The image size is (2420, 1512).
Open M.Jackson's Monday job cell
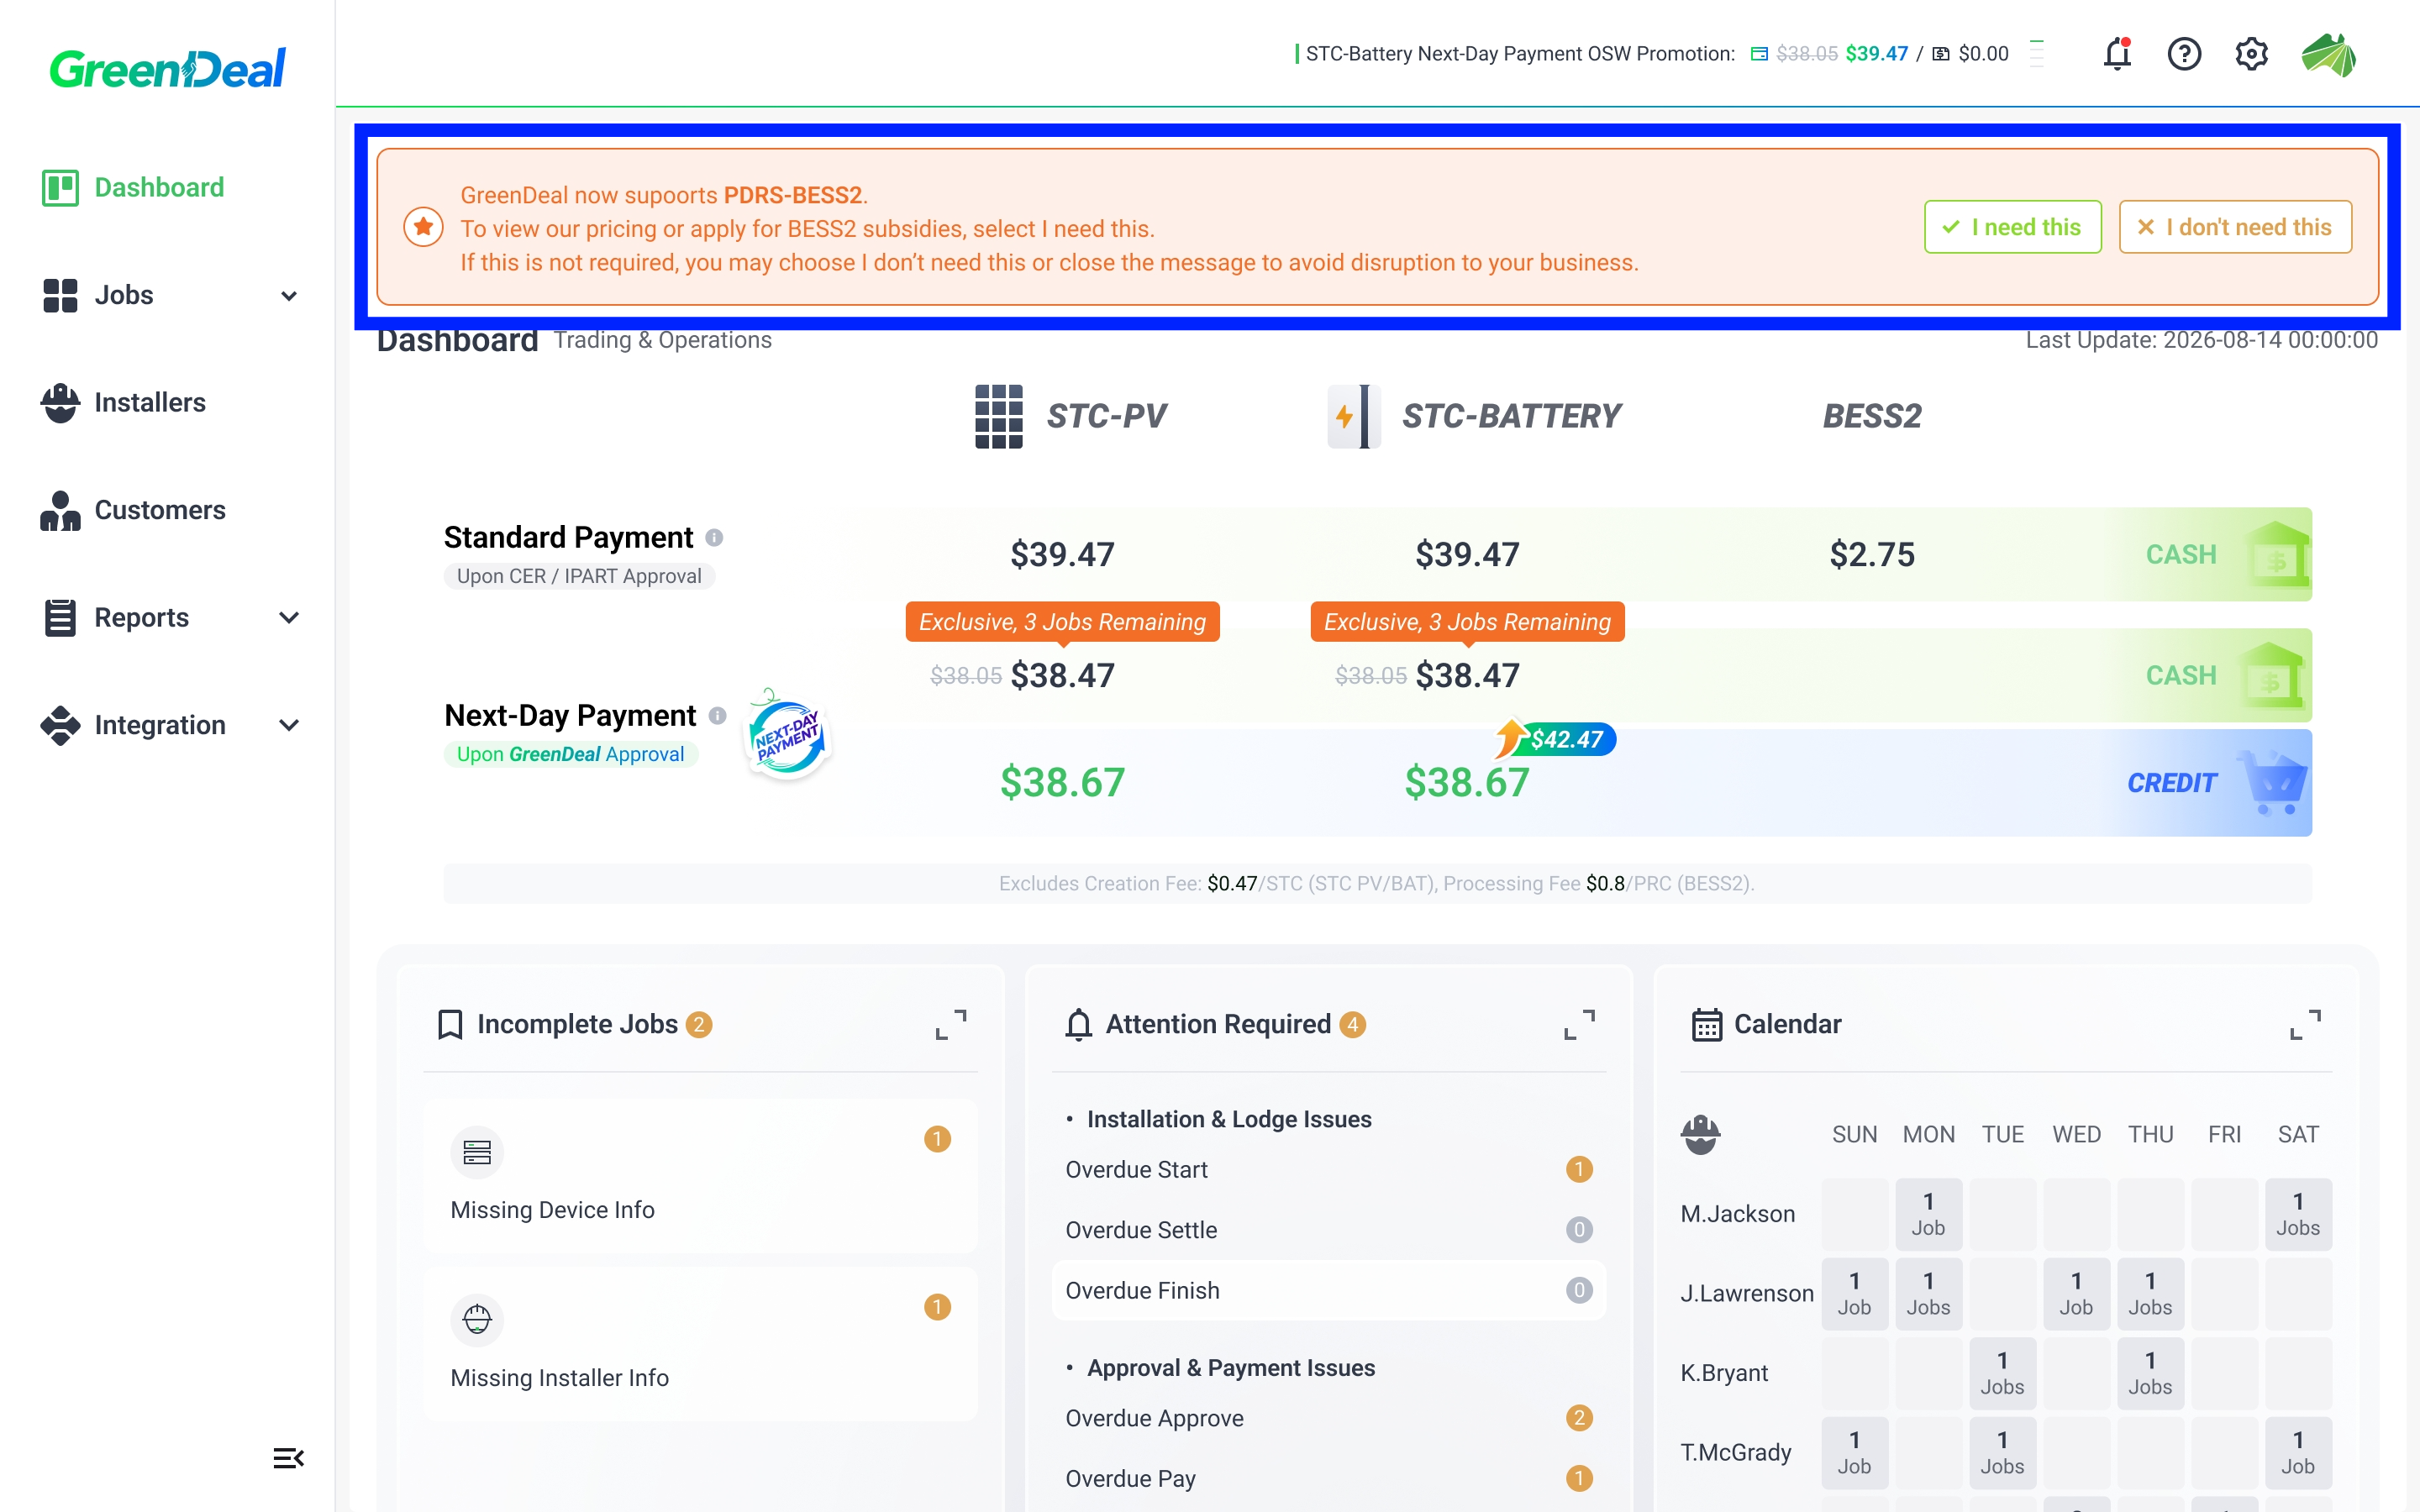1928,1214
